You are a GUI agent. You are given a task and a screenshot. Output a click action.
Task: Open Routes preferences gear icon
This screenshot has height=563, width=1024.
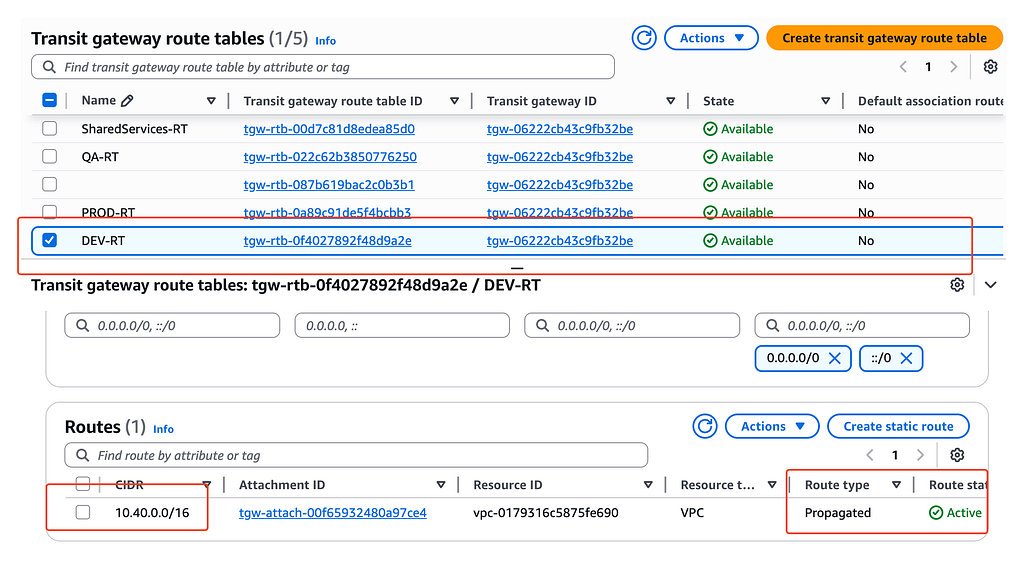point(957,455)
